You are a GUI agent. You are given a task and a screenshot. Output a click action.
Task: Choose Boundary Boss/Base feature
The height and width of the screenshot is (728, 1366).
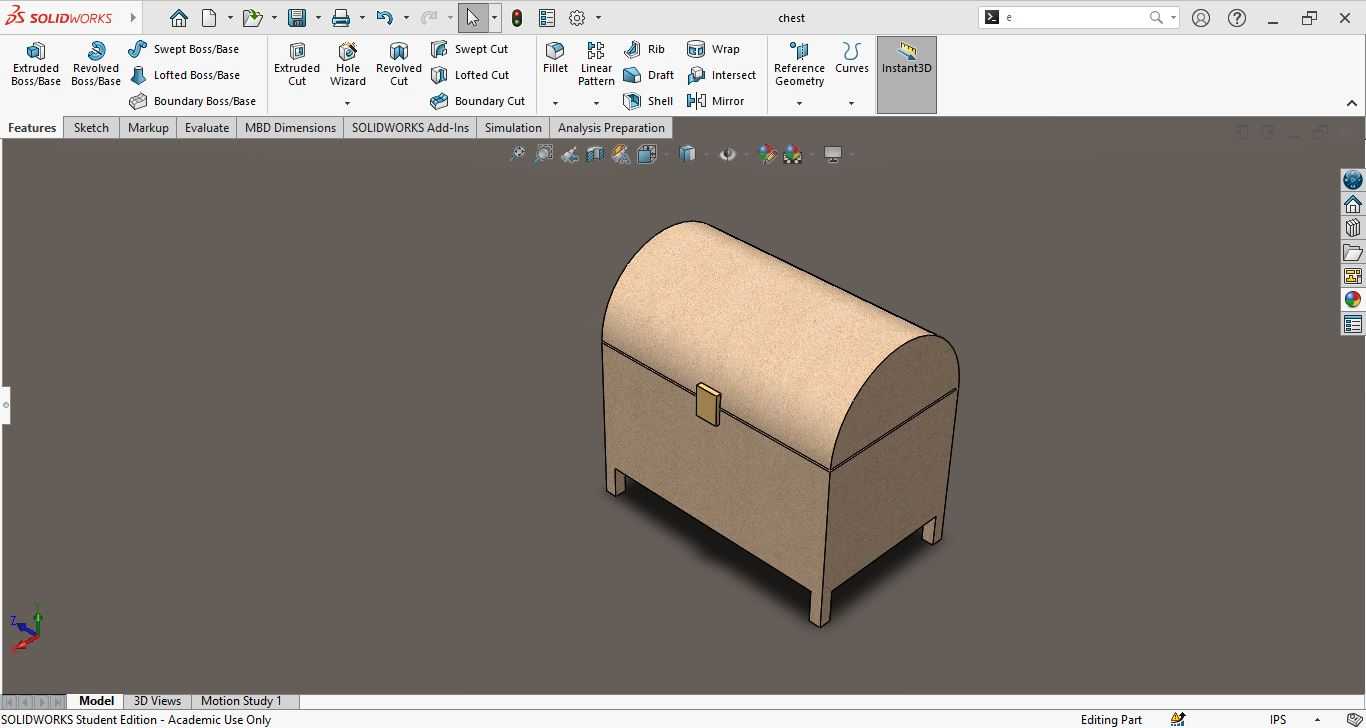pos(193,101)
